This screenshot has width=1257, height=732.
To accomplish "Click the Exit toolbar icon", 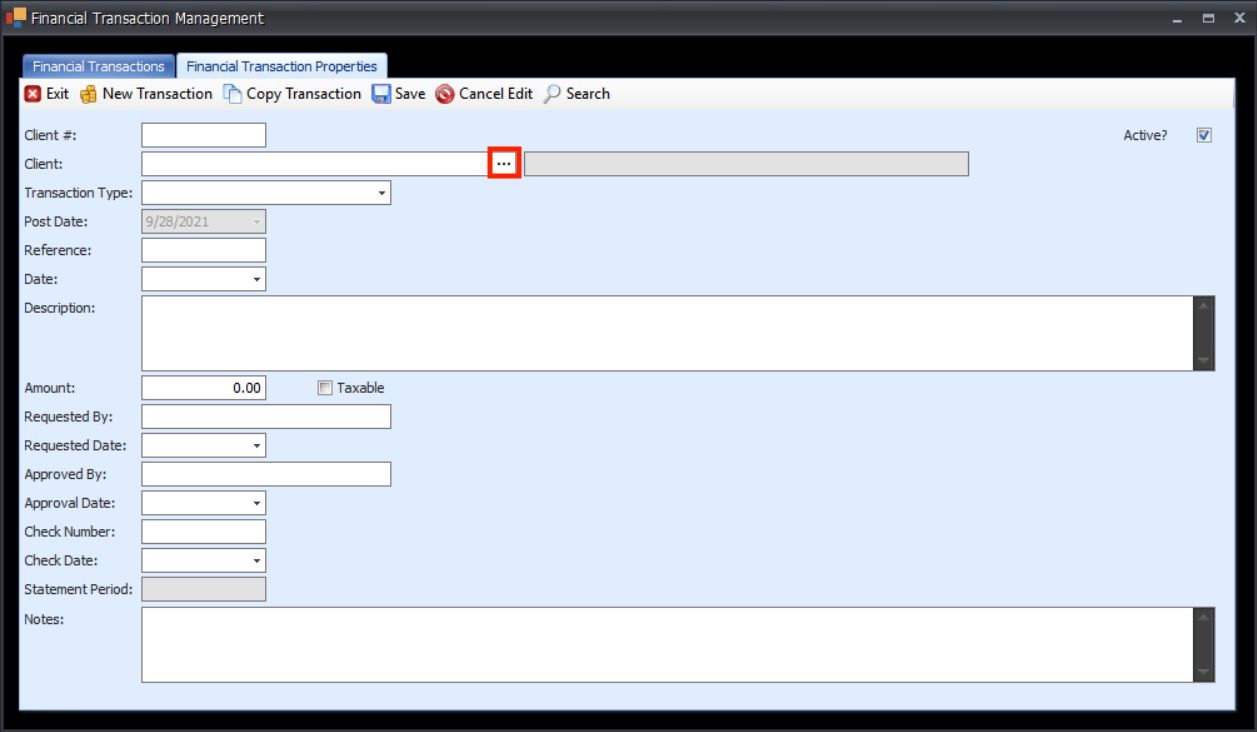I will coord(33,94).
